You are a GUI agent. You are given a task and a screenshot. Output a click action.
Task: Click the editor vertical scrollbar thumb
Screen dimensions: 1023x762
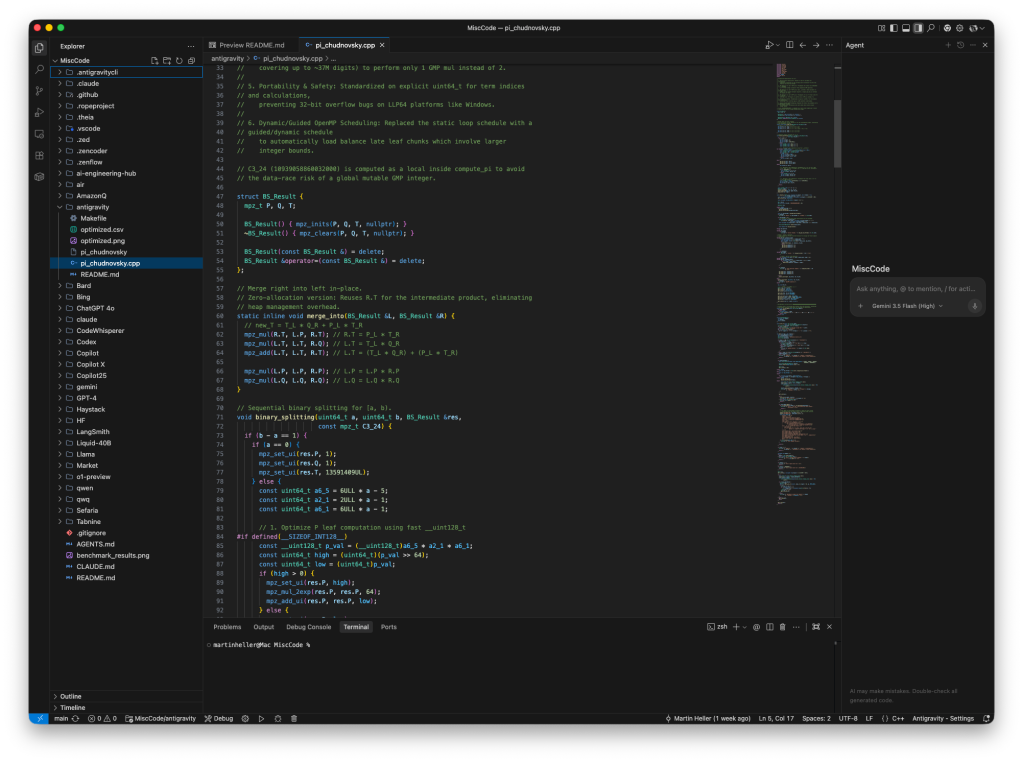[x=837, y=134]
